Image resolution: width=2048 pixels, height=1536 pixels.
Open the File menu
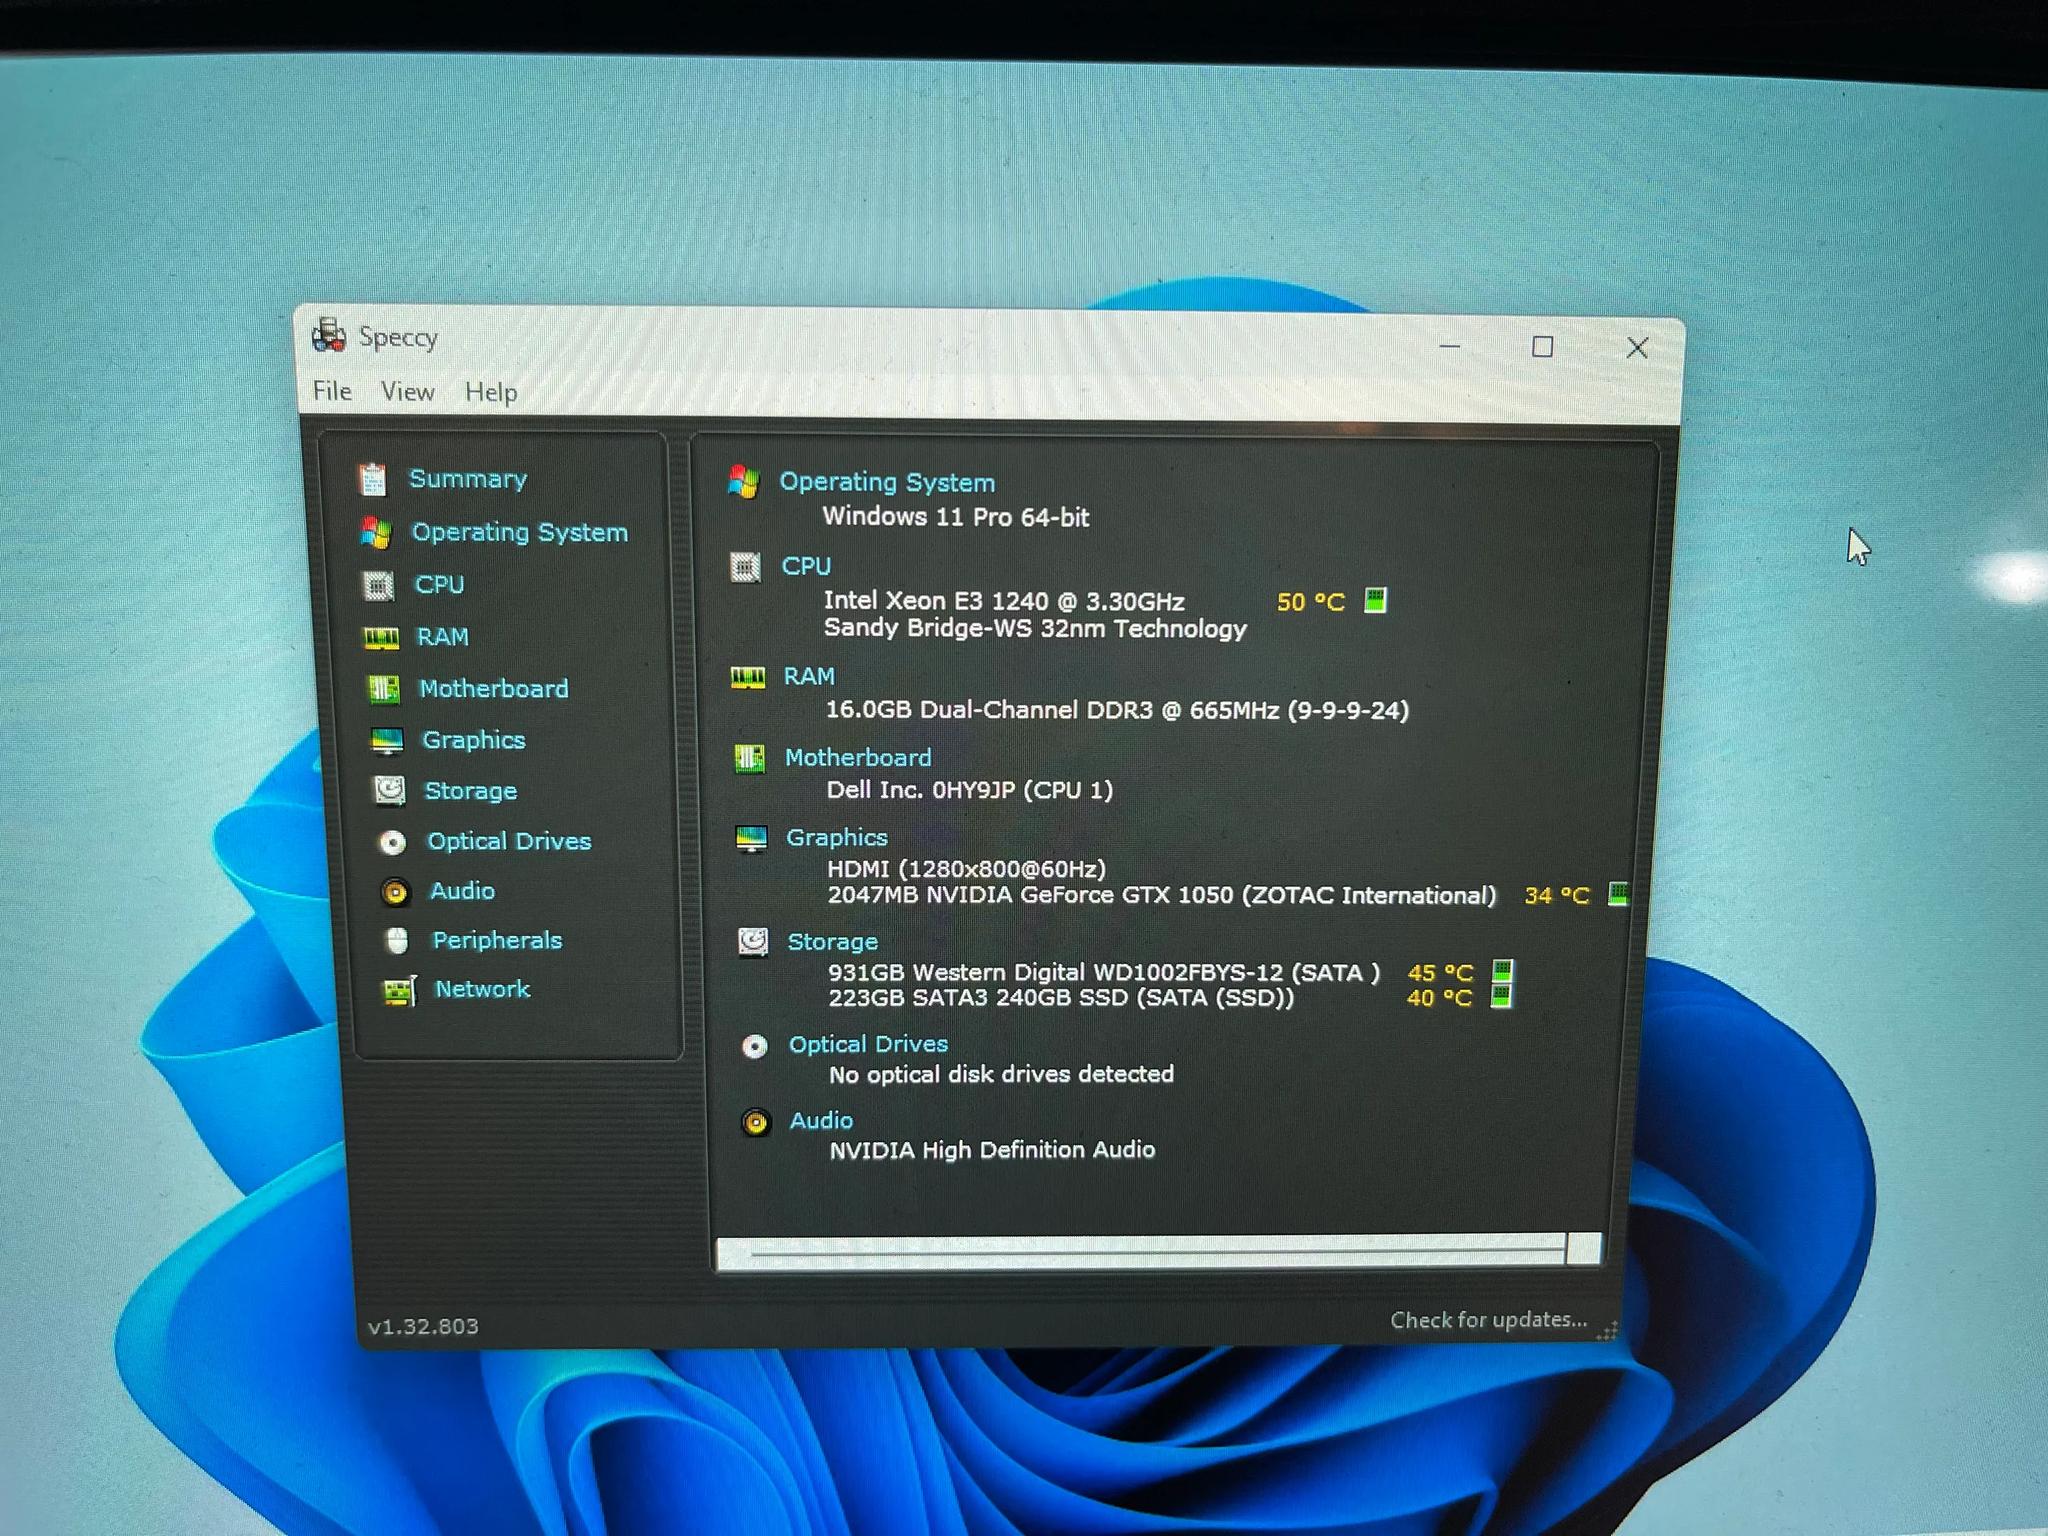[x=330, y=391]
